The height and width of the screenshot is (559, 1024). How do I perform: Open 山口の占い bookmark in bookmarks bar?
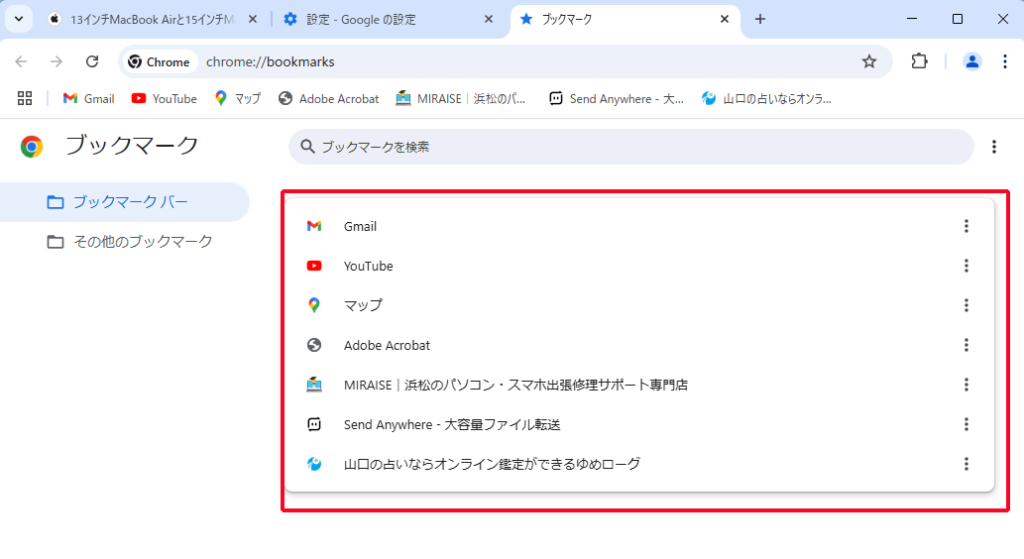[767, 99]
